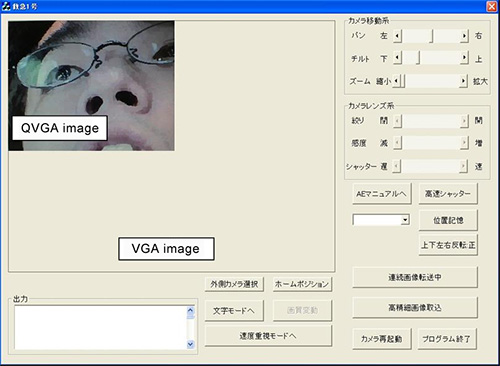
Task: Click the pan left arrow (左)
Action: pyautogui.click(x=397, y=36)
